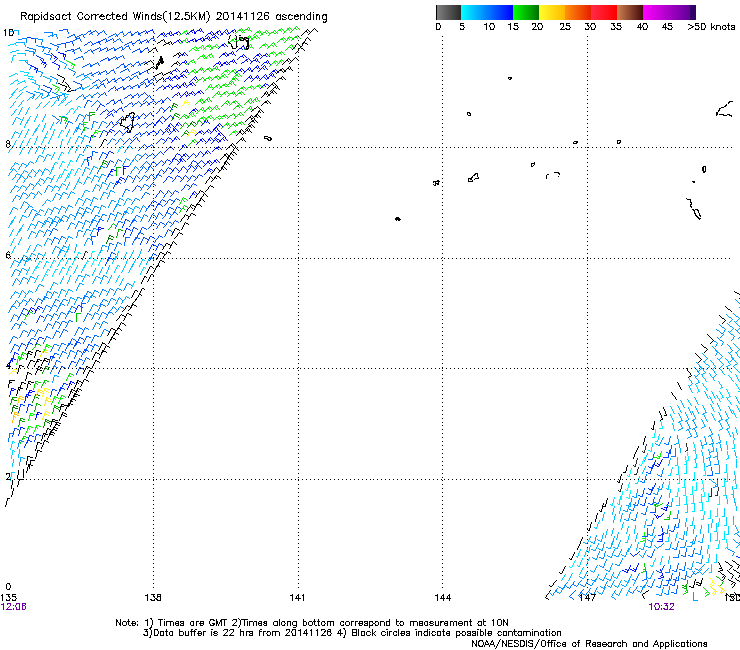Screen dimensions: 740x650
Task: Click the '>50 knots' legend label
Action: [x=711, y=27]
